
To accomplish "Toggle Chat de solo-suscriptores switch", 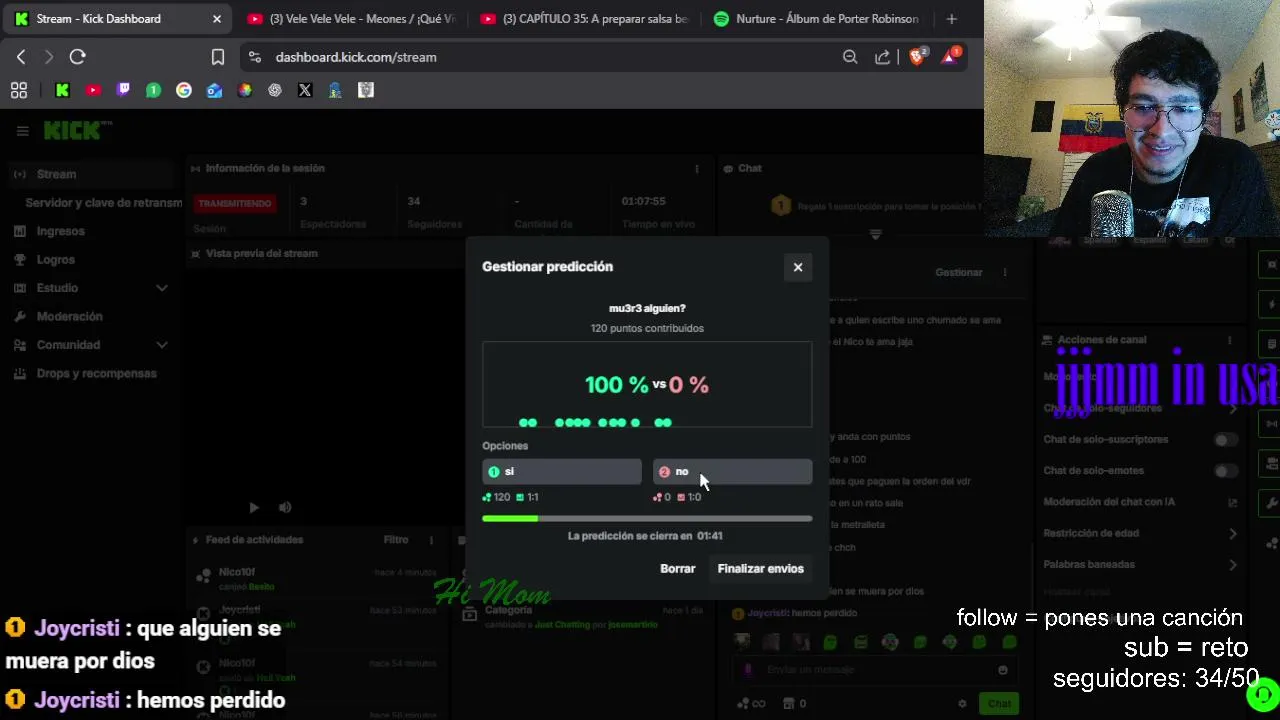I will coord(1225,440).
